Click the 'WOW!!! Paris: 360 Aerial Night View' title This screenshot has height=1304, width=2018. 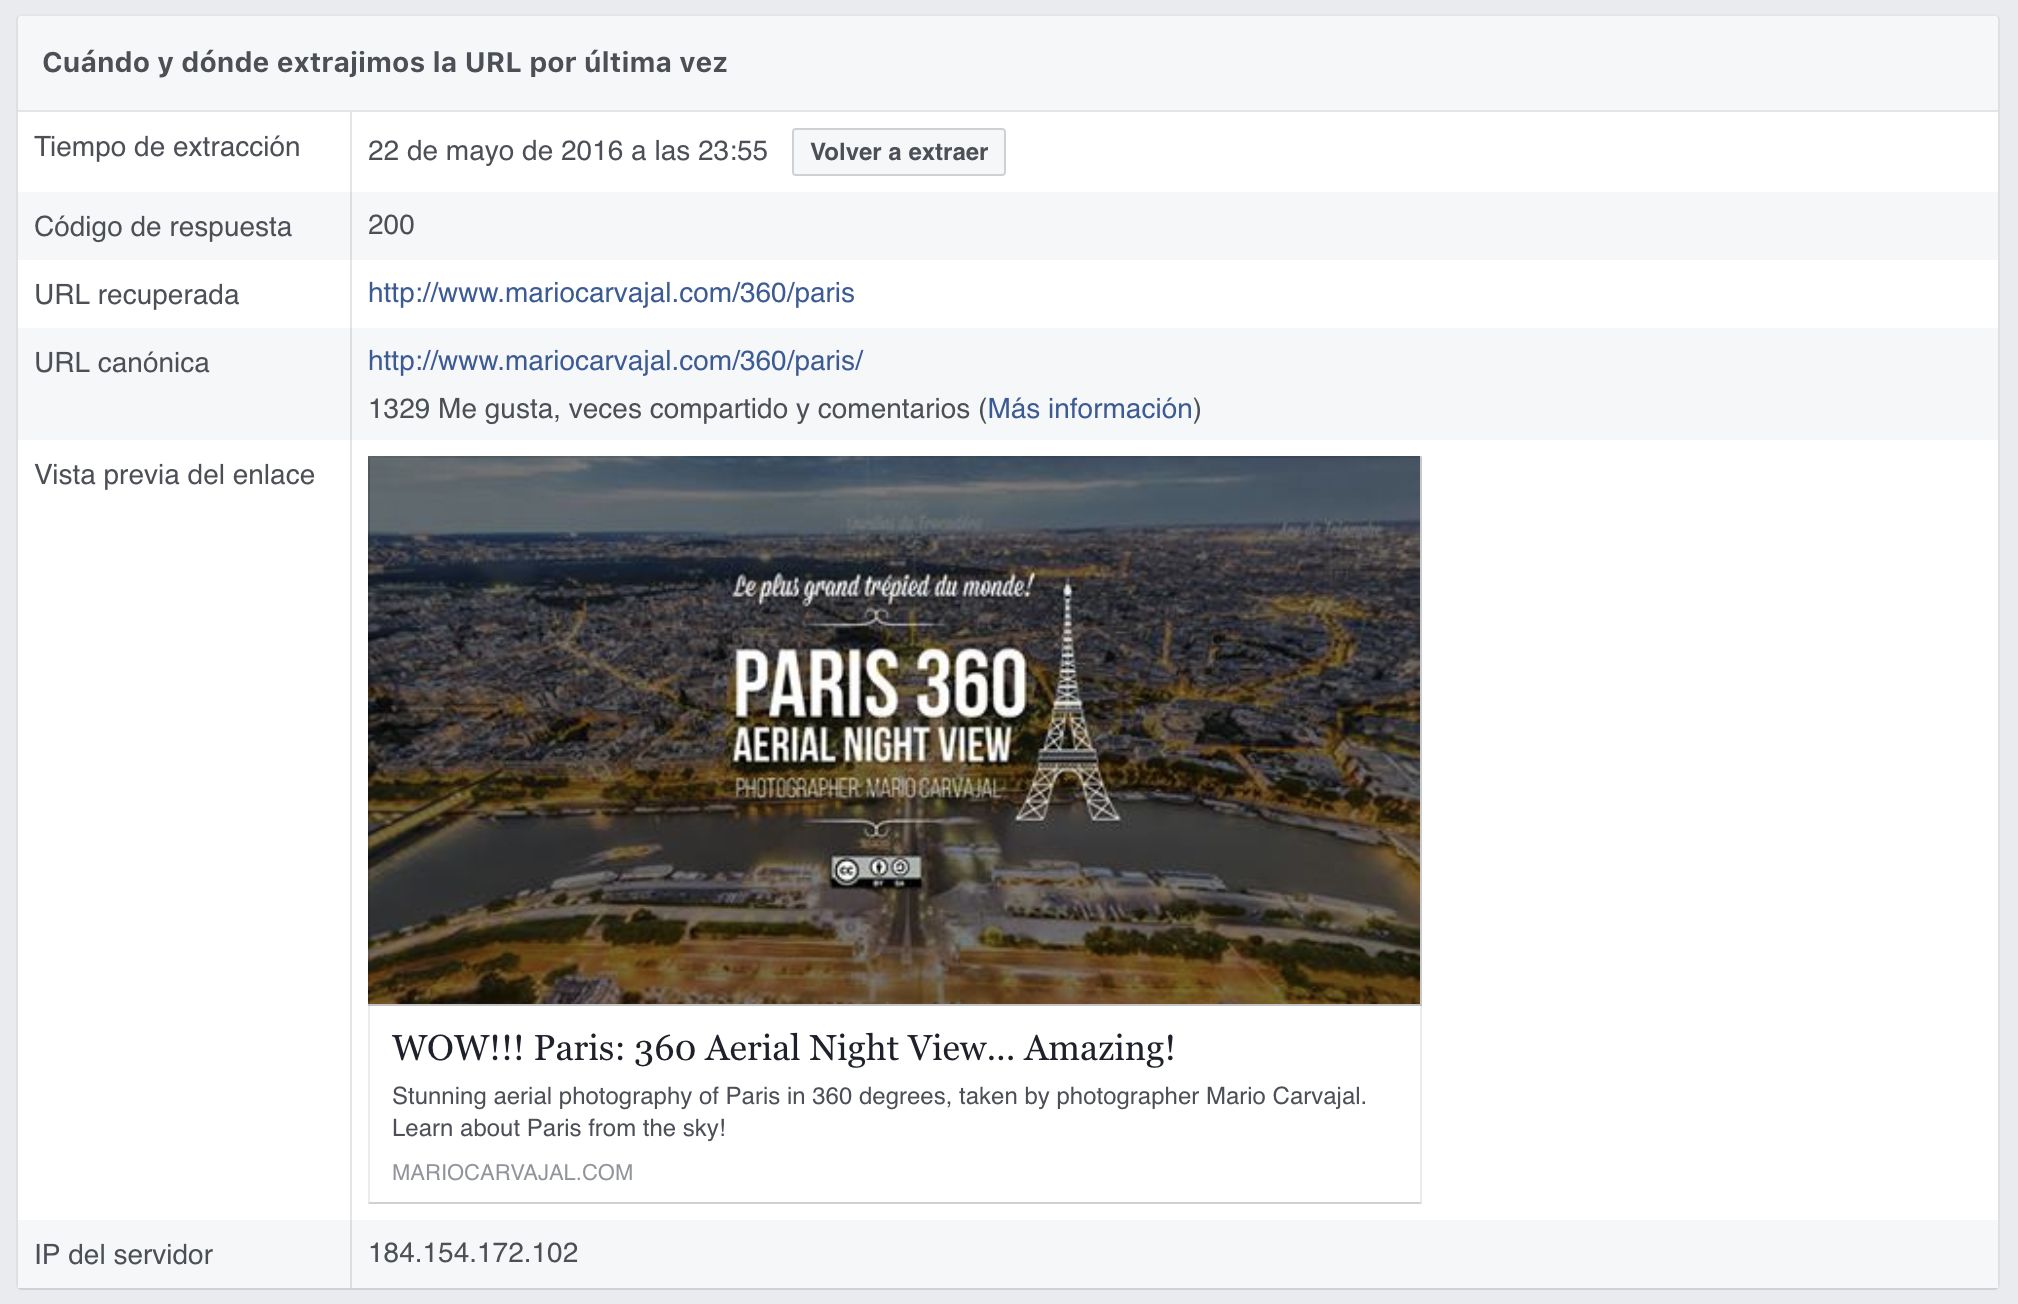point(783,1048)
